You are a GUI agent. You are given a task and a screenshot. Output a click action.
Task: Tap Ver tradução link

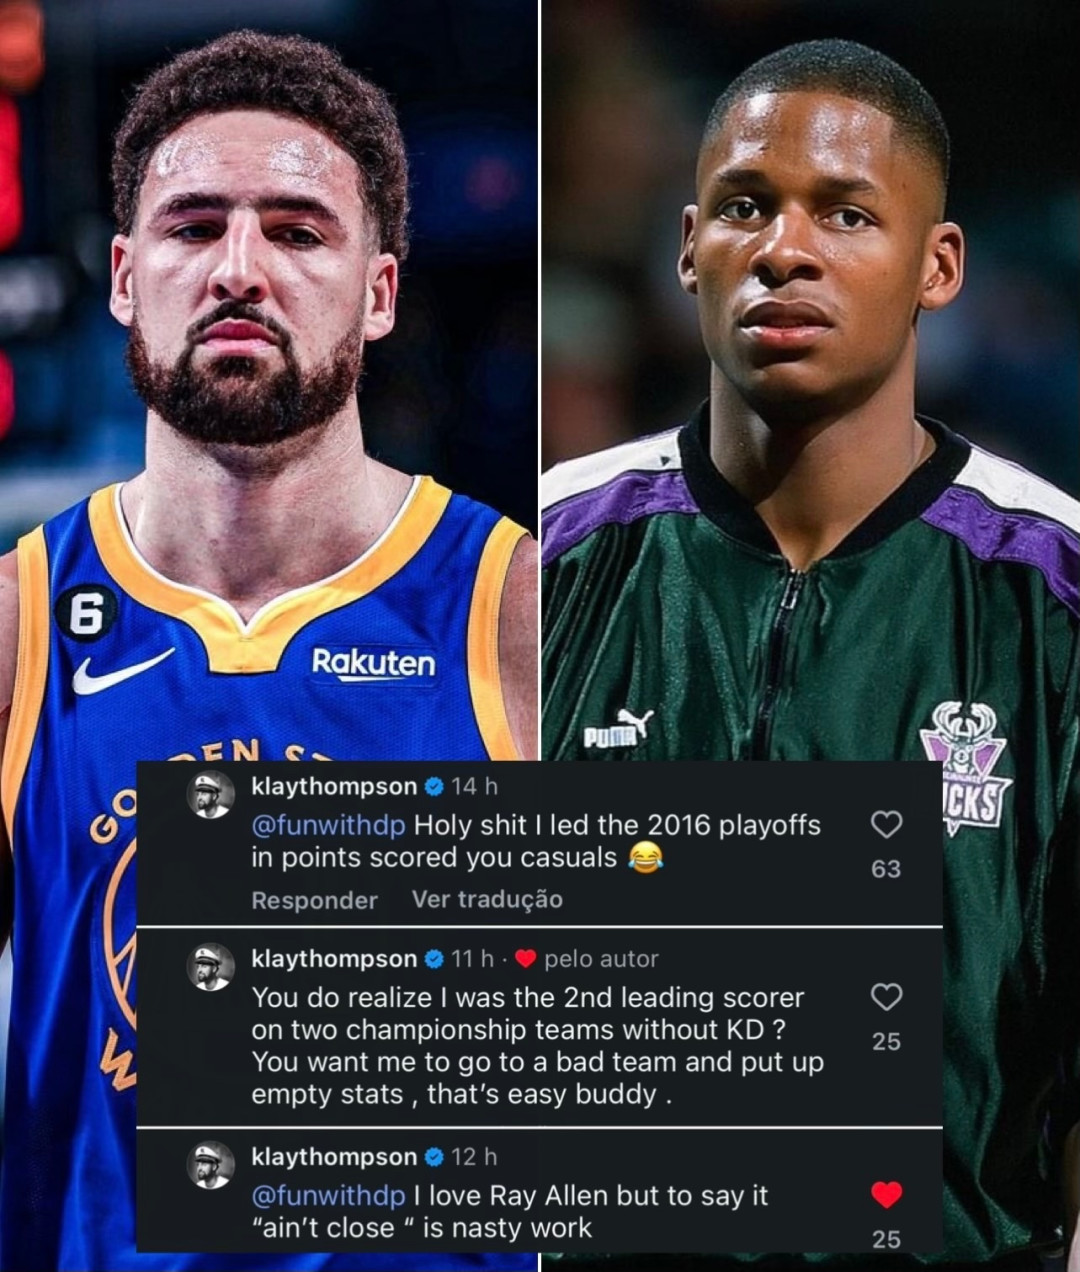coord(487,900)
